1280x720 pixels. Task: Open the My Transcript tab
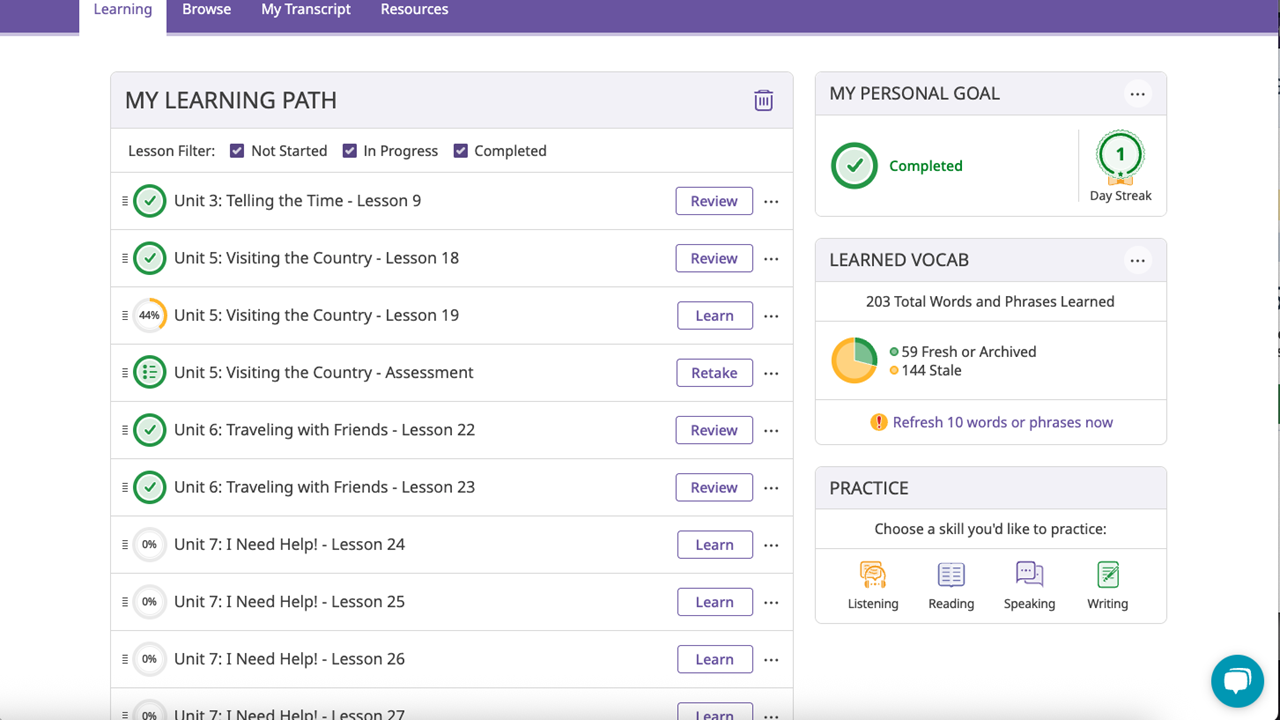[306, 10]
